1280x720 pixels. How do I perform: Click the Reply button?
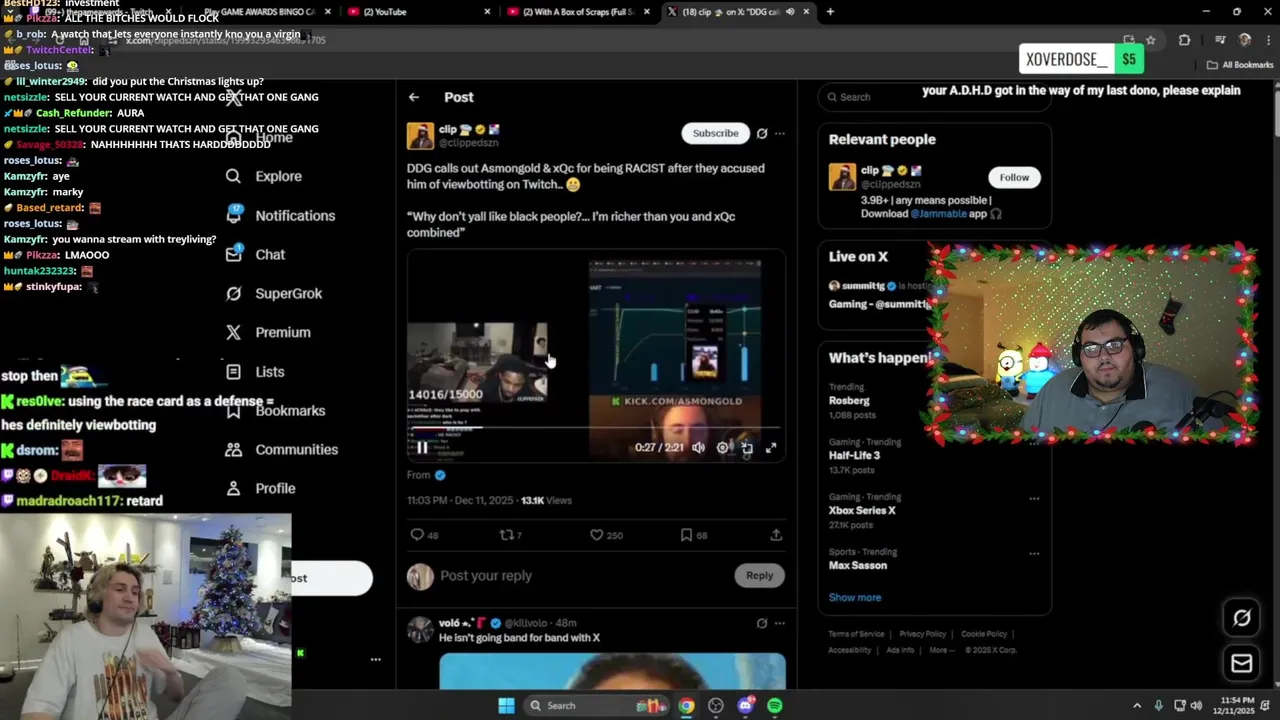[759, 575]
